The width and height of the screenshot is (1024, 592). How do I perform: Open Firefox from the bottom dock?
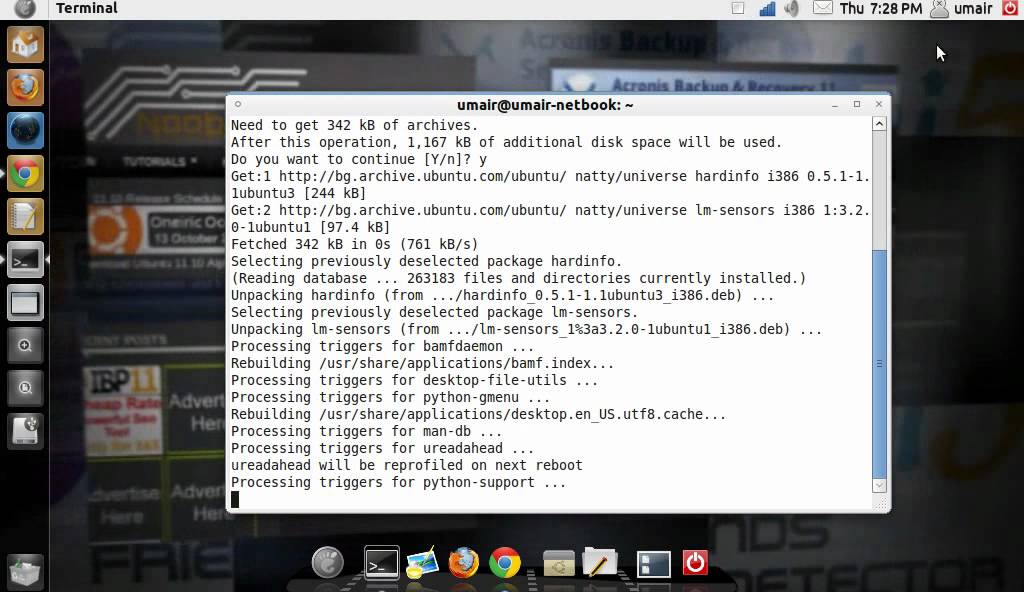pos(464,562)
